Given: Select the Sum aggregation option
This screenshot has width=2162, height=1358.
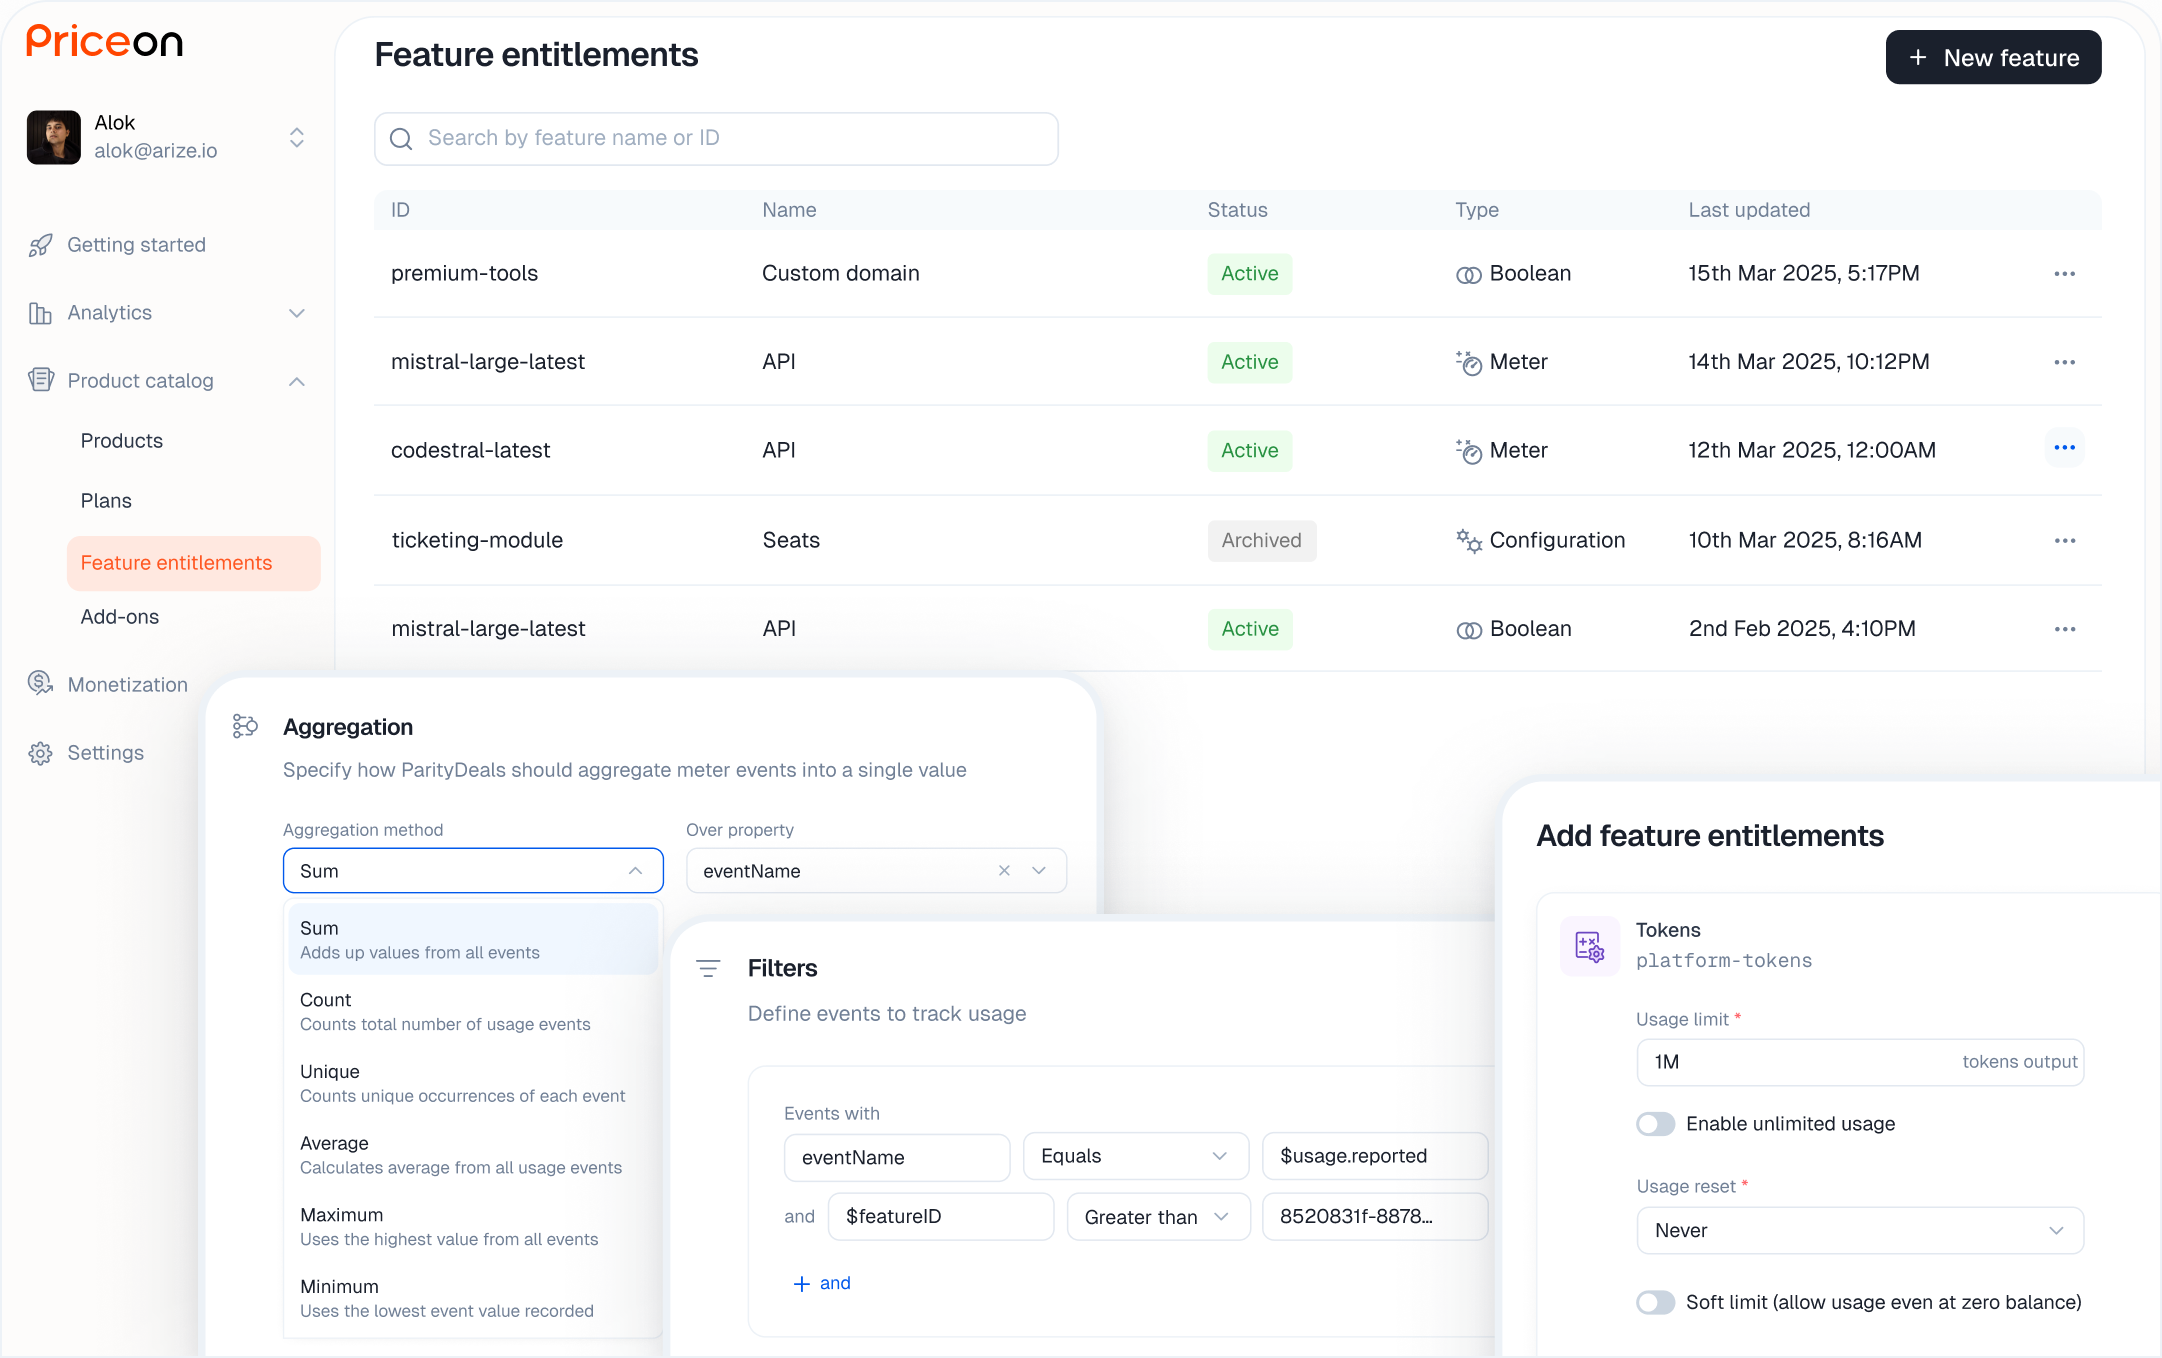Looking at the screenshot, I should point(473,939).
